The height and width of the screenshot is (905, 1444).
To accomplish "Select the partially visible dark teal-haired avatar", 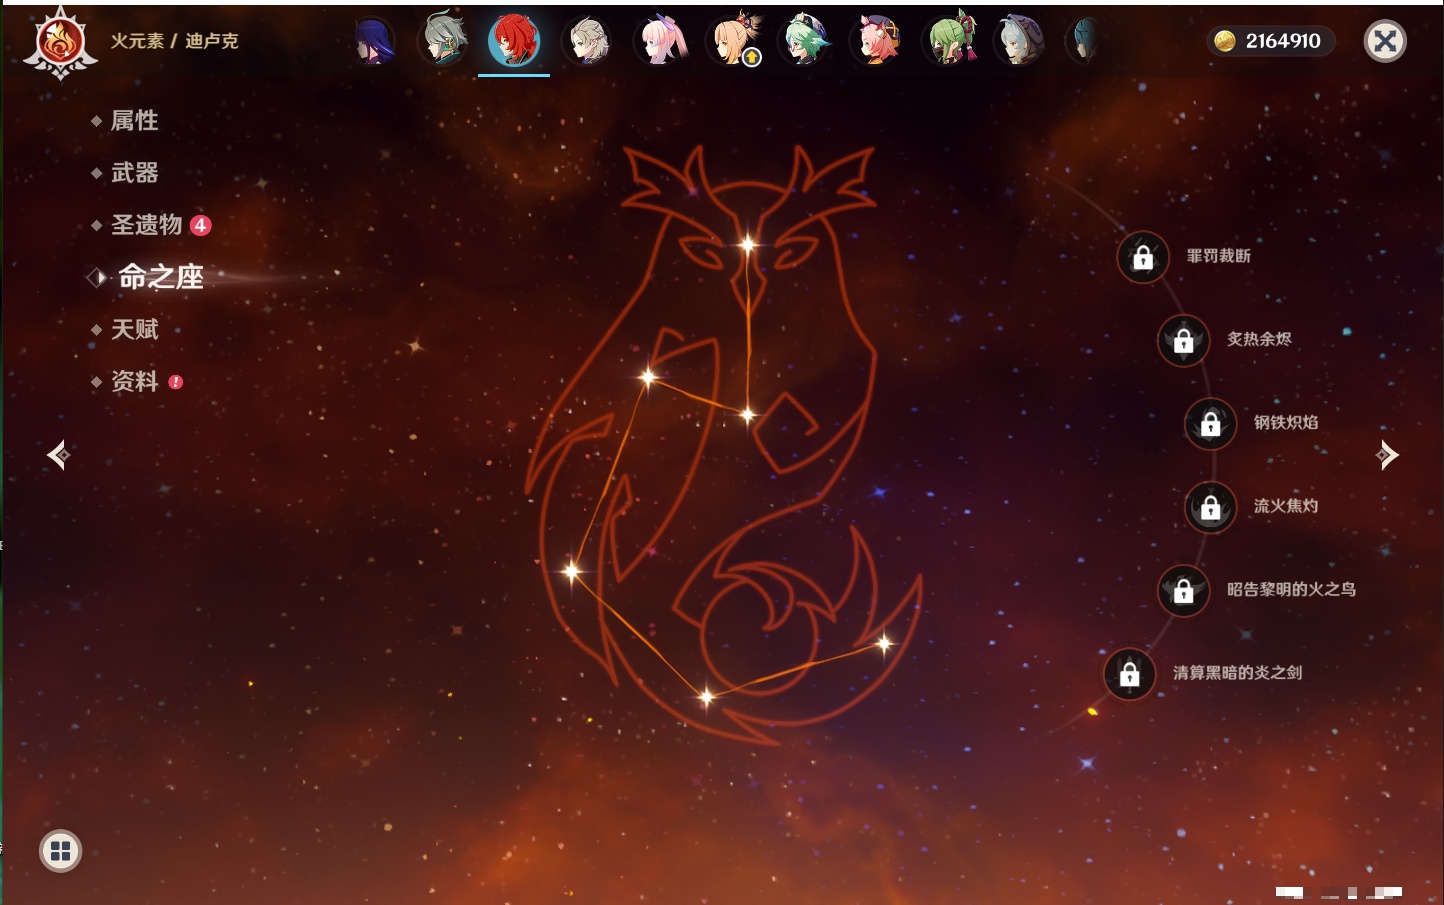I will [x=1083, y=41].
